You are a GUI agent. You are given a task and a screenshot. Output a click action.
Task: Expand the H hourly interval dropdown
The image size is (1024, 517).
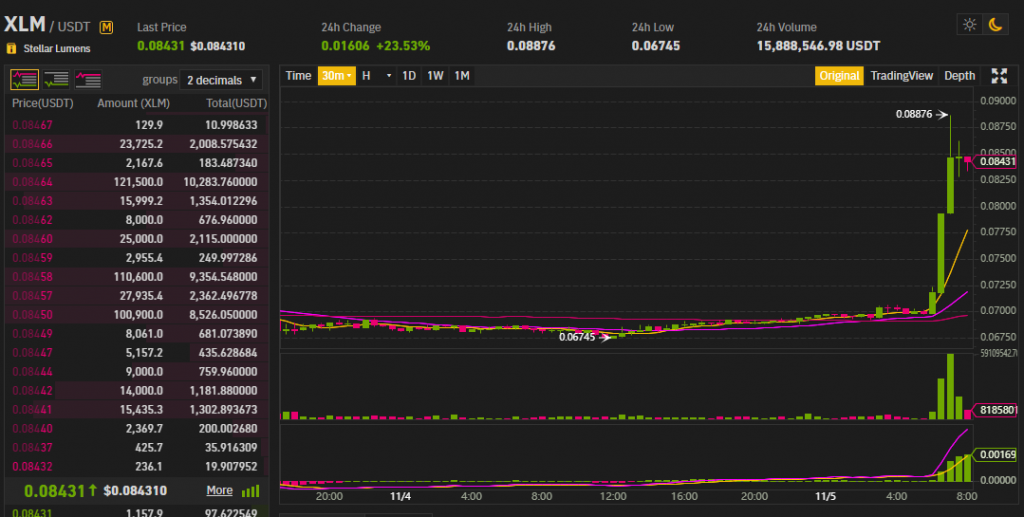point(376,76)
